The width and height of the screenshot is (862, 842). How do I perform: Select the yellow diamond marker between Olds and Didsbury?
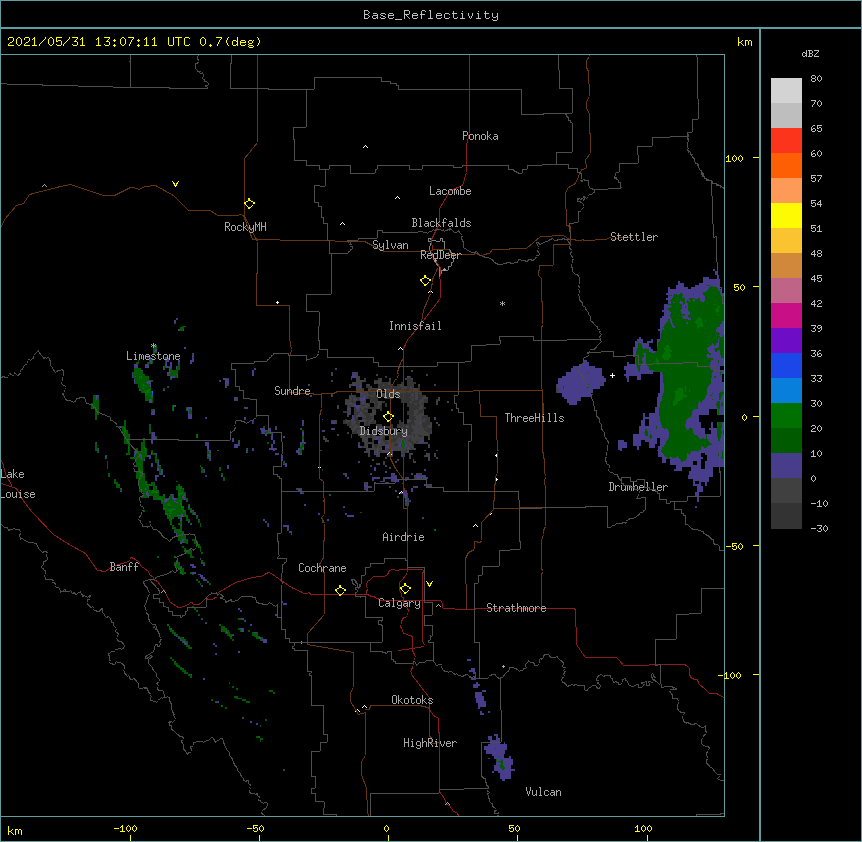[388, 417]
